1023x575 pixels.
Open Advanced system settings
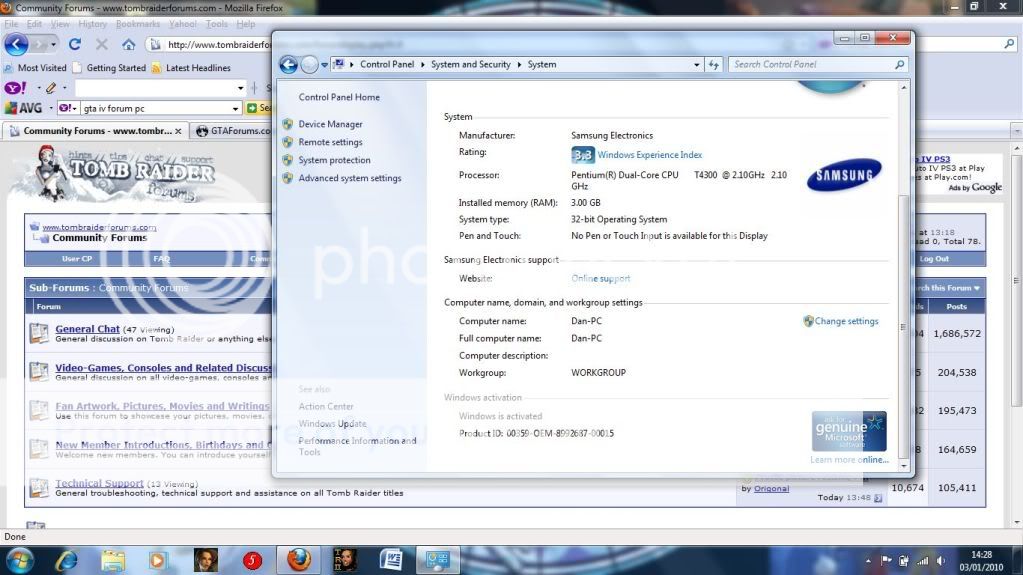point(349,178)
